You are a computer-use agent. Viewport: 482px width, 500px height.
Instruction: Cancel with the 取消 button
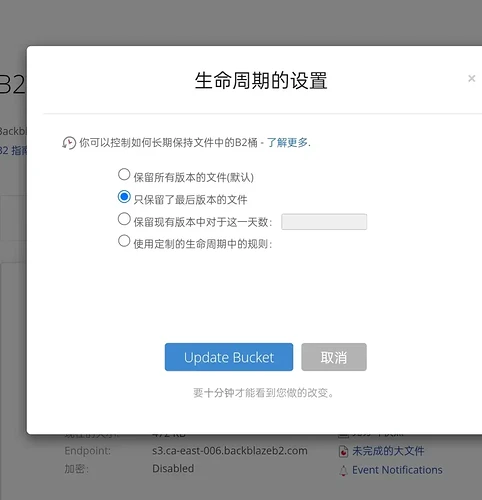[x=334, y=357]
